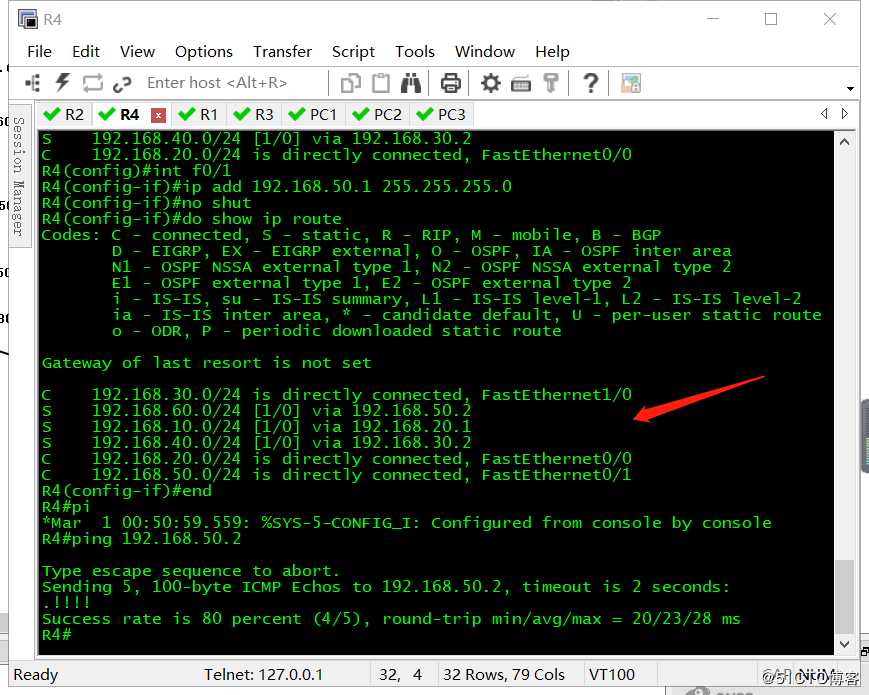The height and width of the screenshot is (695, 869).
Task: Open the Window menu
Action: click(x=485, y=52)
